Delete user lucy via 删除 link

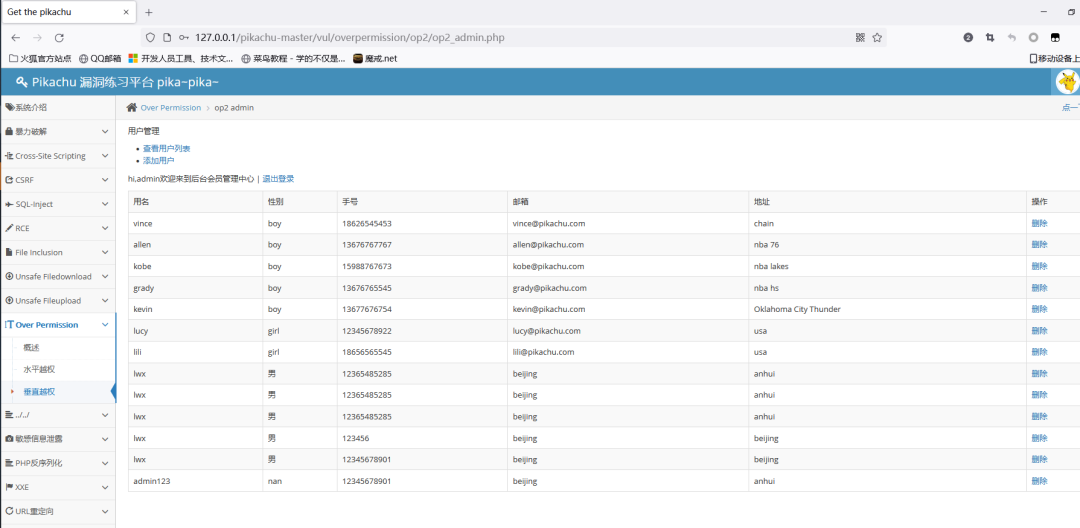tap(1039, 330)
